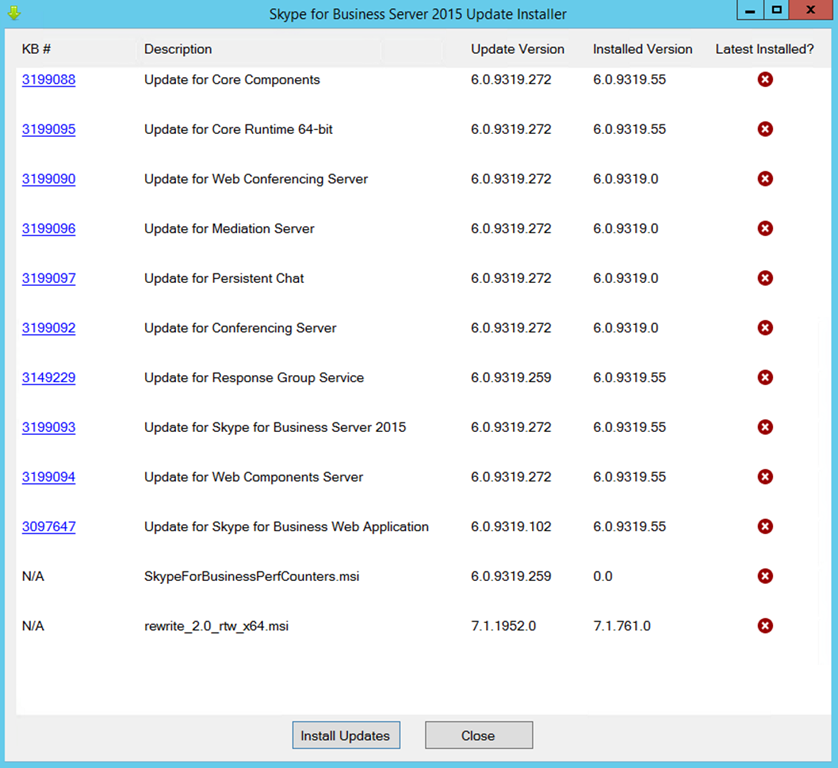
Task: Click the red X status icon for Core Components
Action: 765,80
